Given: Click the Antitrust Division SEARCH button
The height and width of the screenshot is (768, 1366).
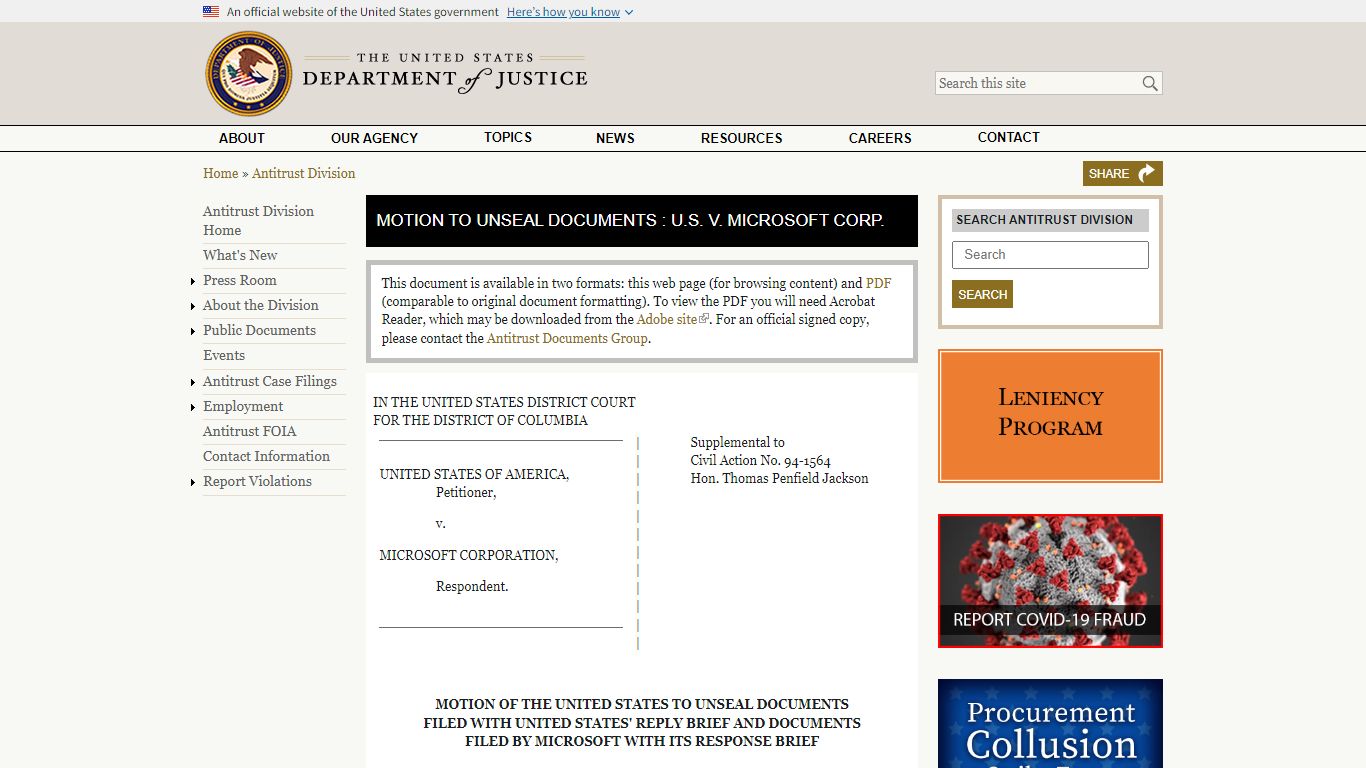Looking at the screenshot, I should 982,294.
